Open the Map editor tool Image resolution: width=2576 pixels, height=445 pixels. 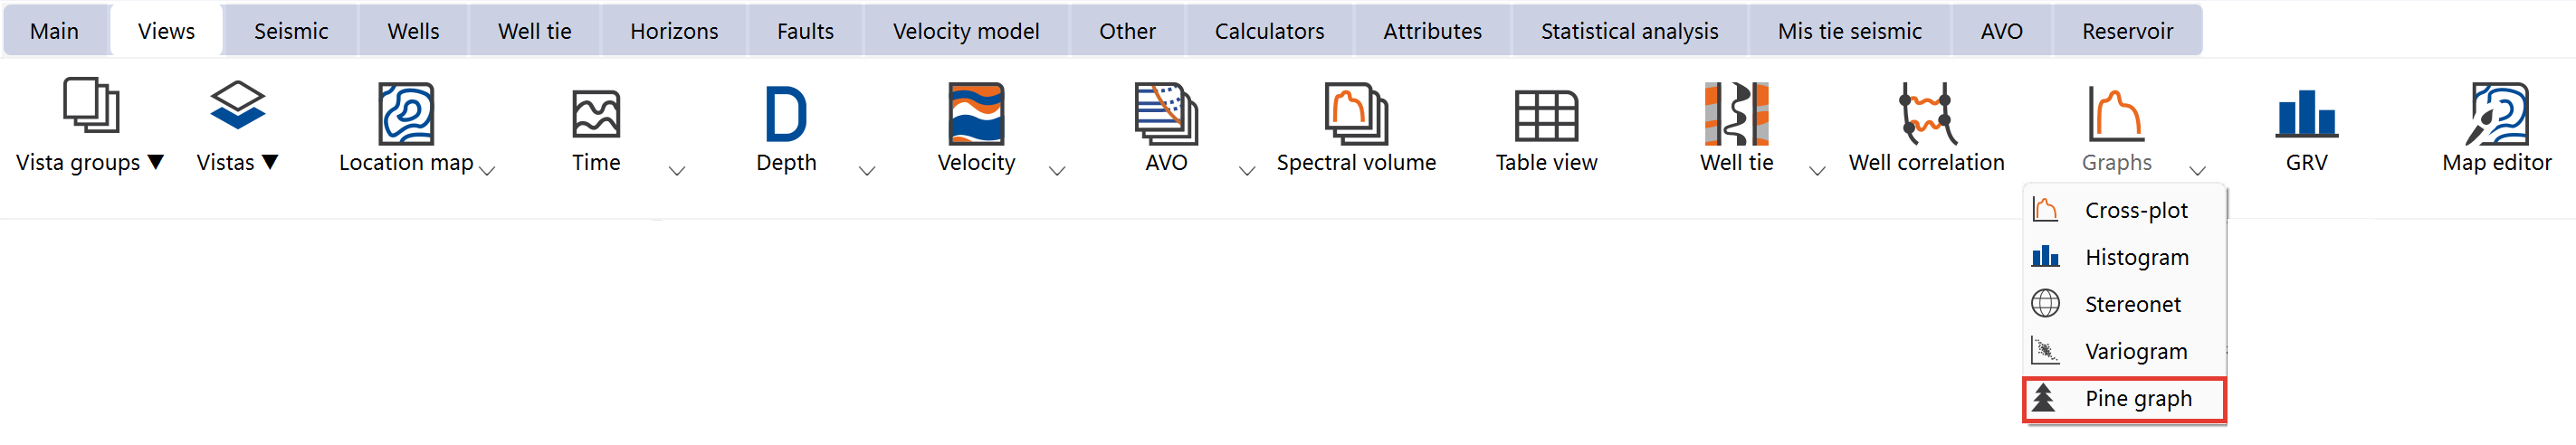pyautogui.click(x=2496, y=115)
